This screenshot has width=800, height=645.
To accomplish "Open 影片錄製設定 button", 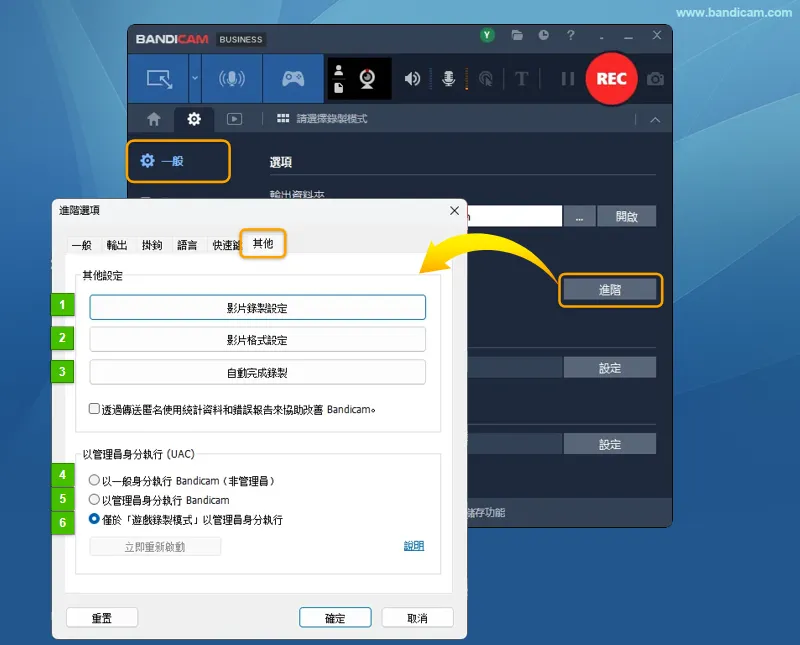I will point(257,308).
